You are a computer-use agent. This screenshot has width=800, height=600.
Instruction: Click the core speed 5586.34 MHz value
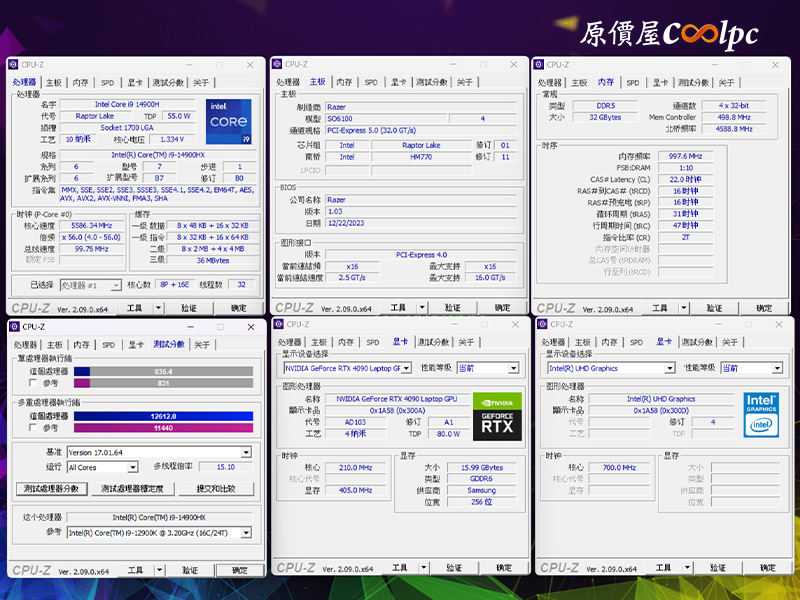pyautogui.click(x=91, y=226)
